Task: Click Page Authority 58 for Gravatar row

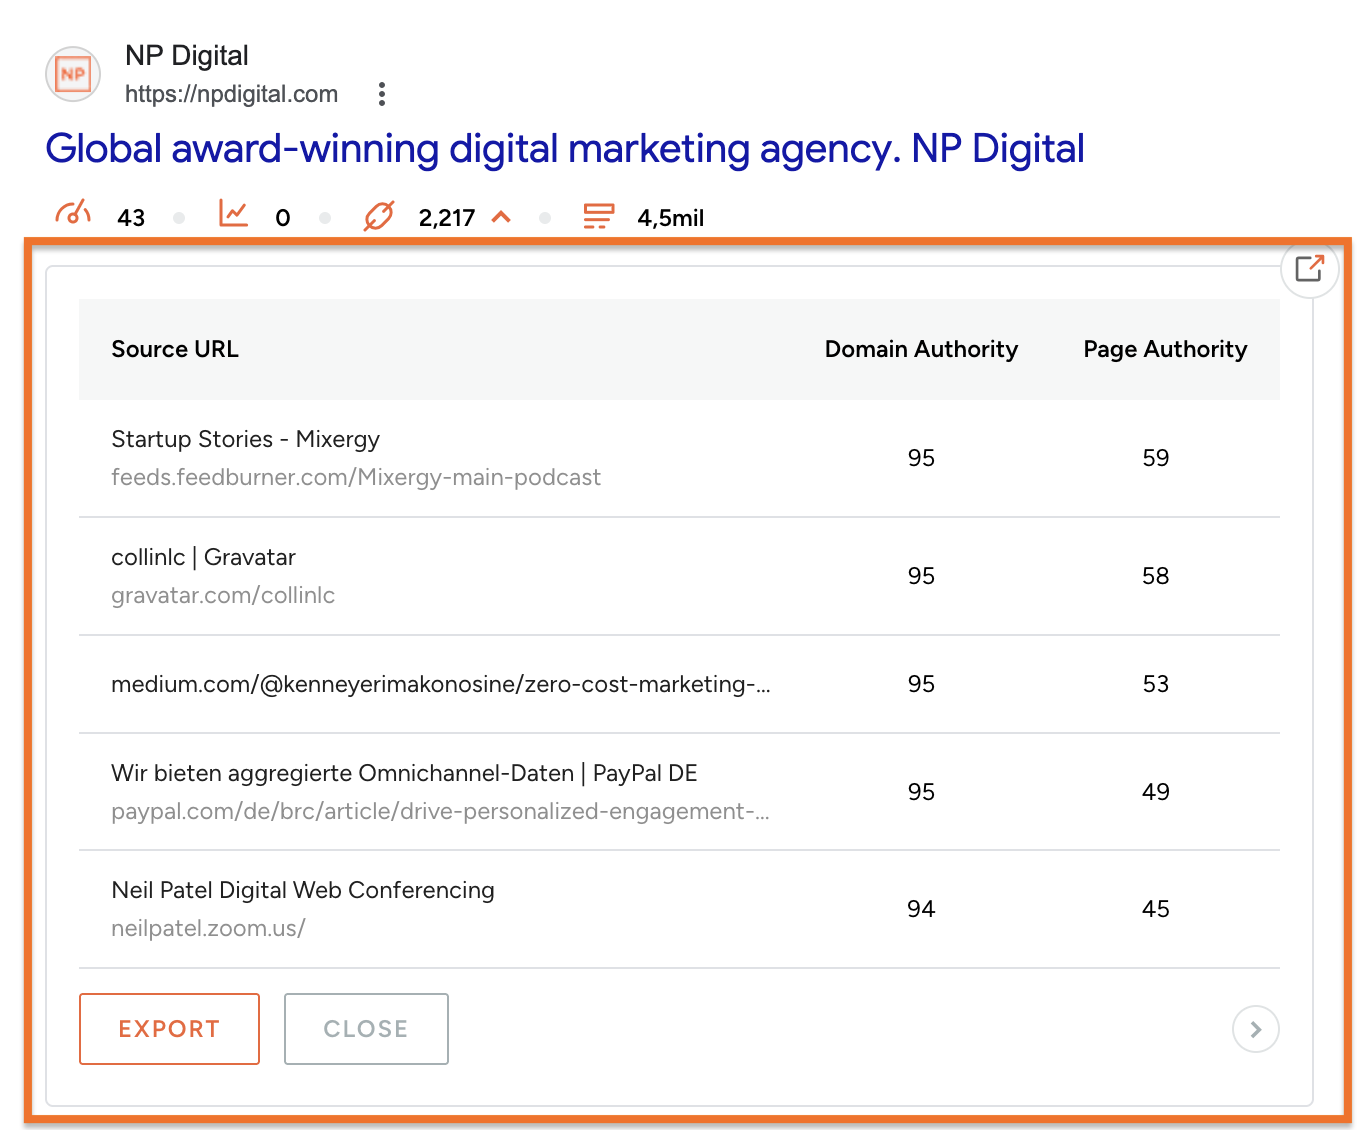Action: tap(1156, 576)
